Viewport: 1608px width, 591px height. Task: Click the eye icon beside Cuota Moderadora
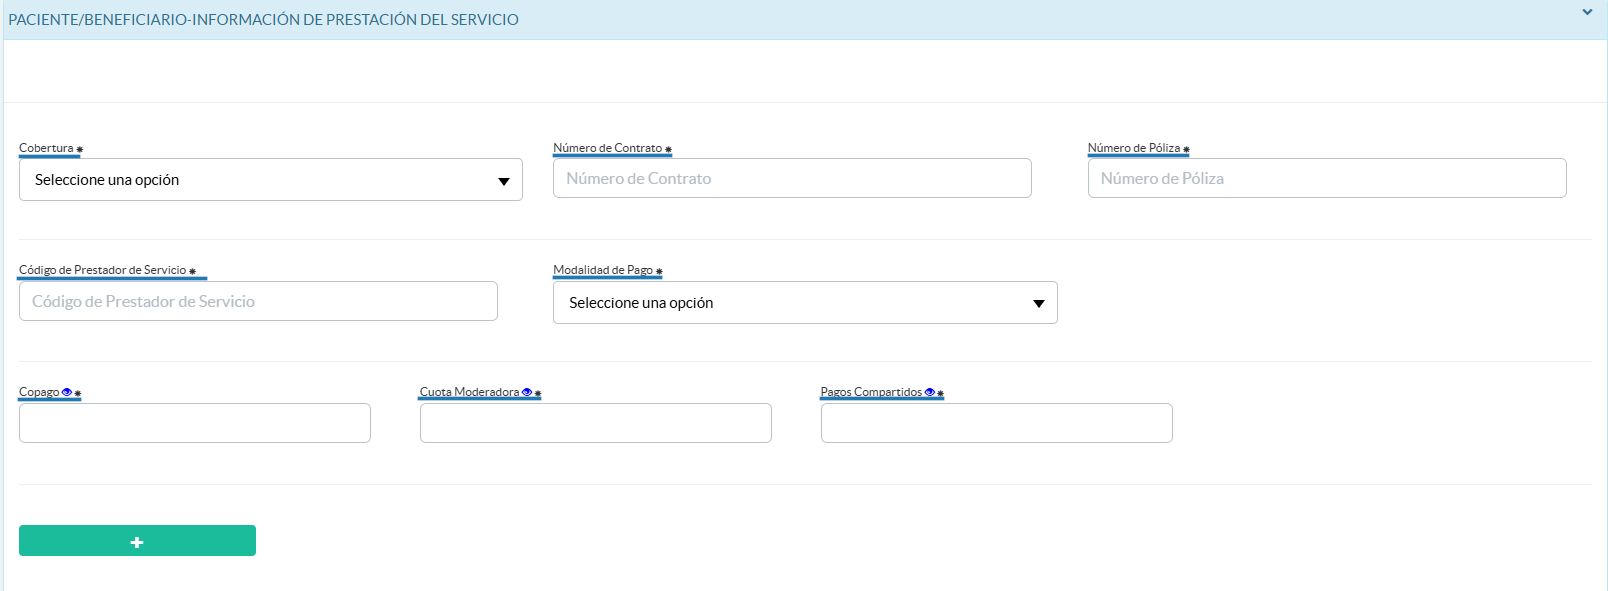[x=527, y=392]
